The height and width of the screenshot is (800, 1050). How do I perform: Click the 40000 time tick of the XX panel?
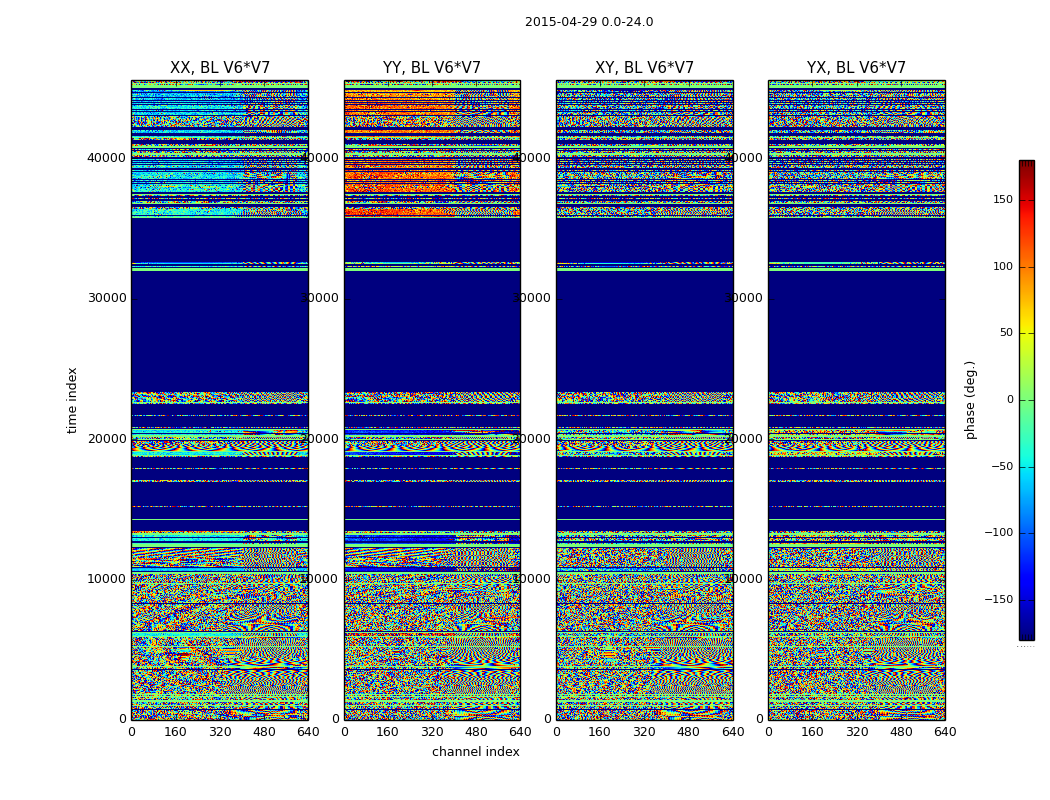(x=106, y=158)
